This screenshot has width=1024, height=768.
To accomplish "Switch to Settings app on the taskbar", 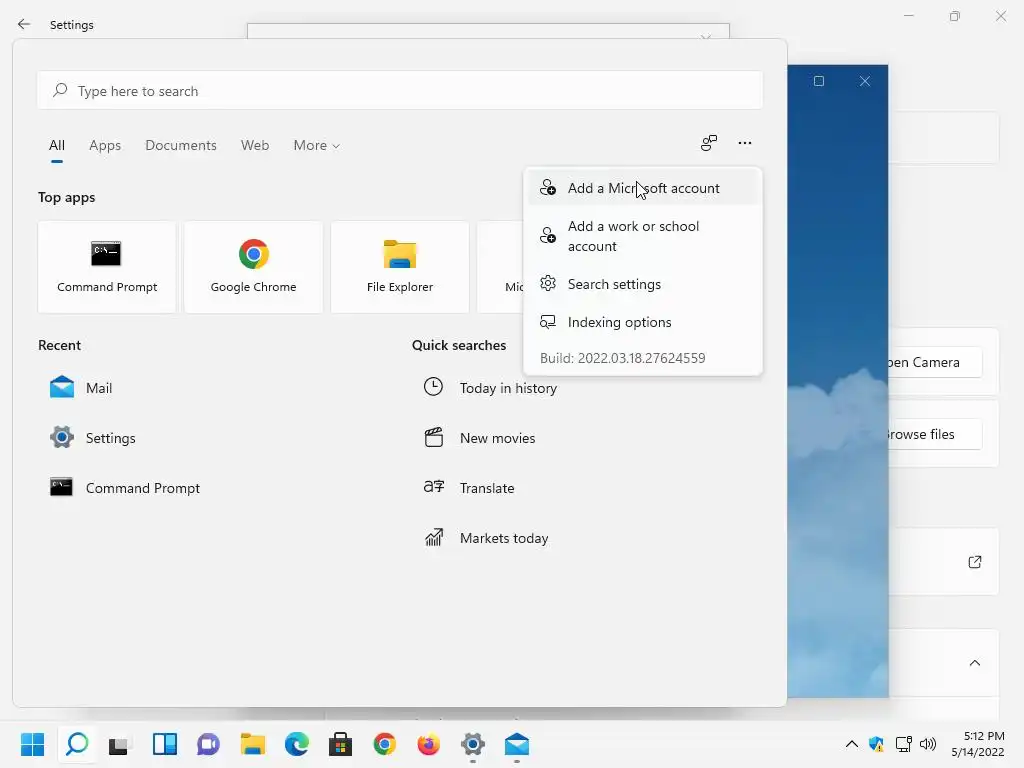I will [473, 744].
